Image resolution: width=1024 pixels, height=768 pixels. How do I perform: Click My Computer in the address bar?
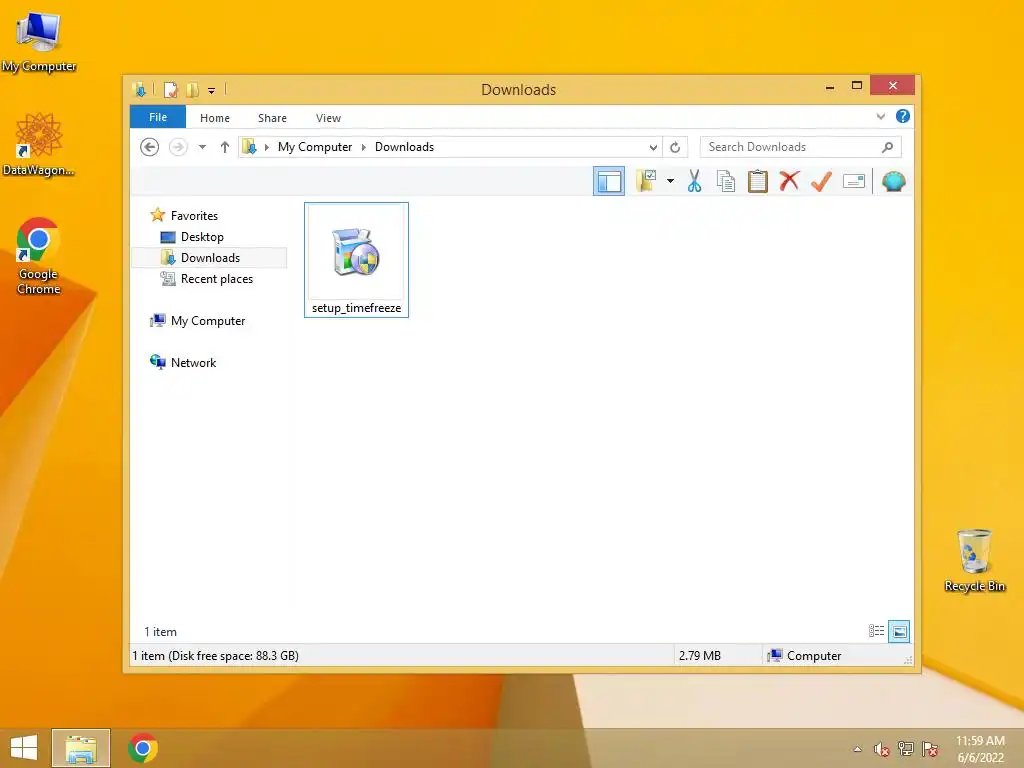pyautogui.click(x=315, y=147)
